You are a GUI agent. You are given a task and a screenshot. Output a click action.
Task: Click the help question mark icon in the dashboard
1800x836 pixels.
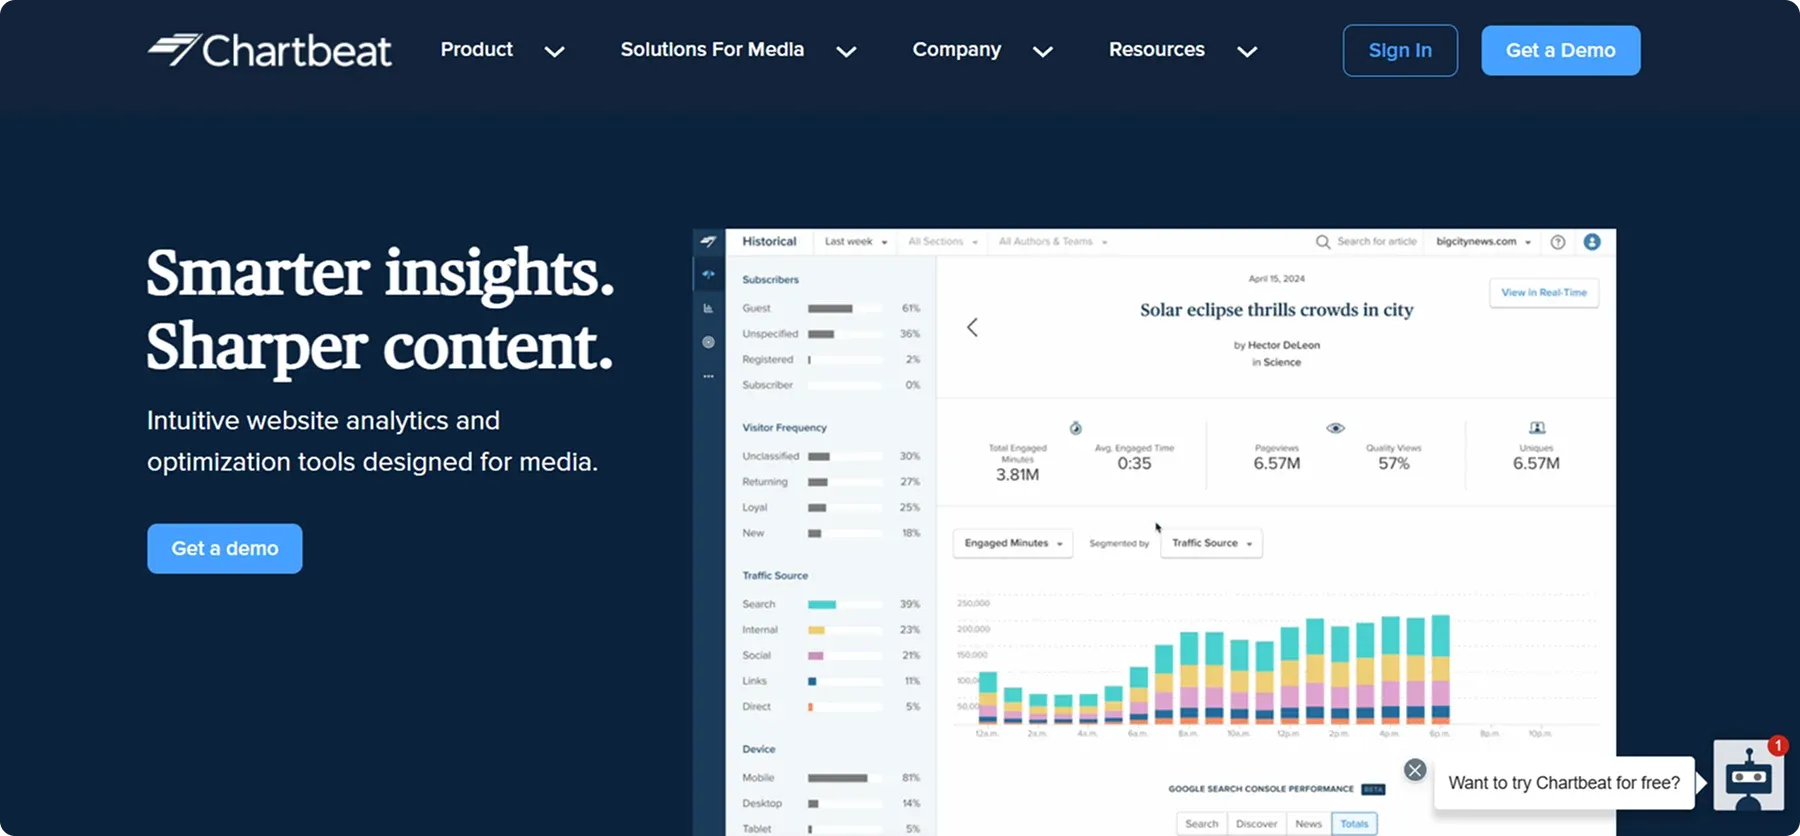(1558, 242)
